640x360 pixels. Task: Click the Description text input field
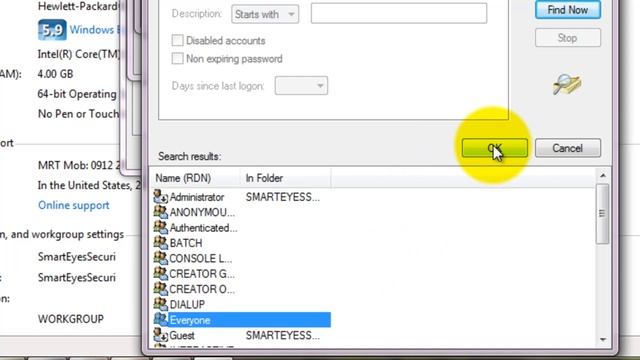pyautogui.click(x=399, y=13)
